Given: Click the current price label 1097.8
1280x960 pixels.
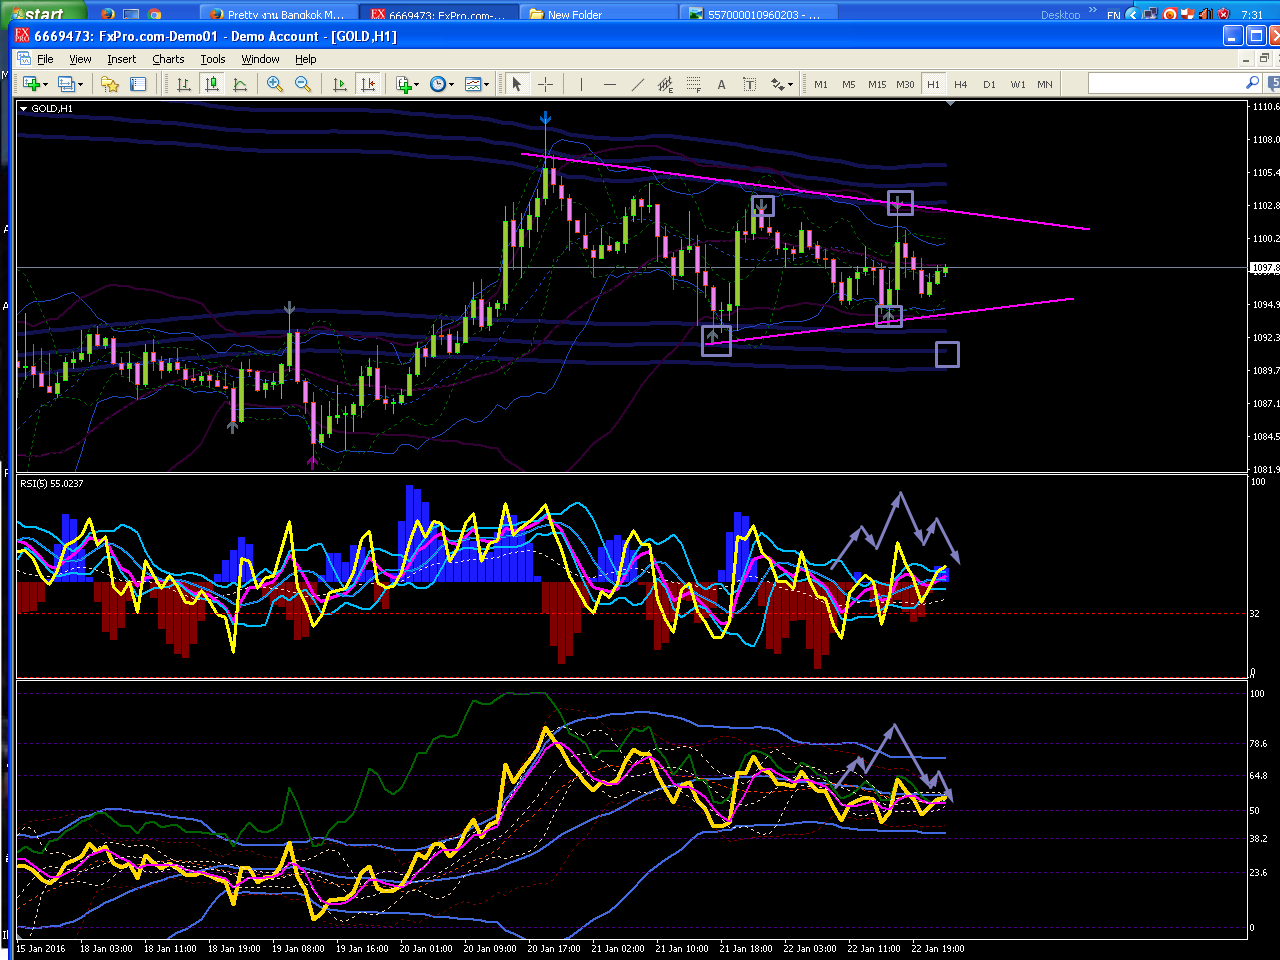Looking at the screenshot, I should [x=1265, y=268].
